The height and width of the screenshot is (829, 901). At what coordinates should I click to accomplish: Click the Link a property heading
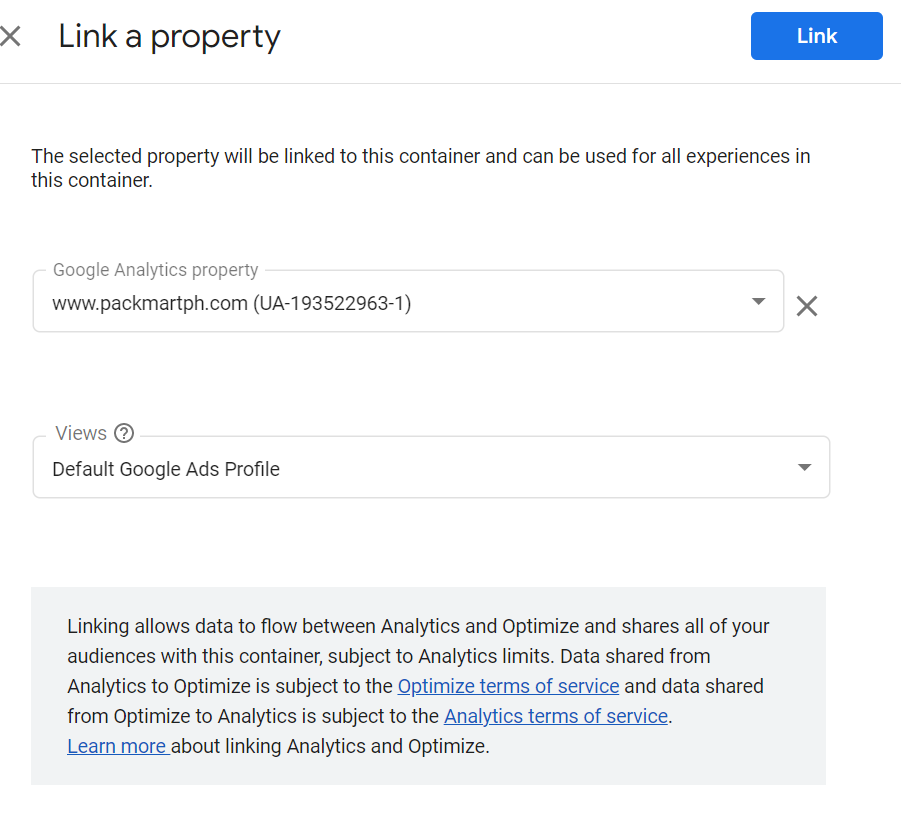(x=170, y=37)
